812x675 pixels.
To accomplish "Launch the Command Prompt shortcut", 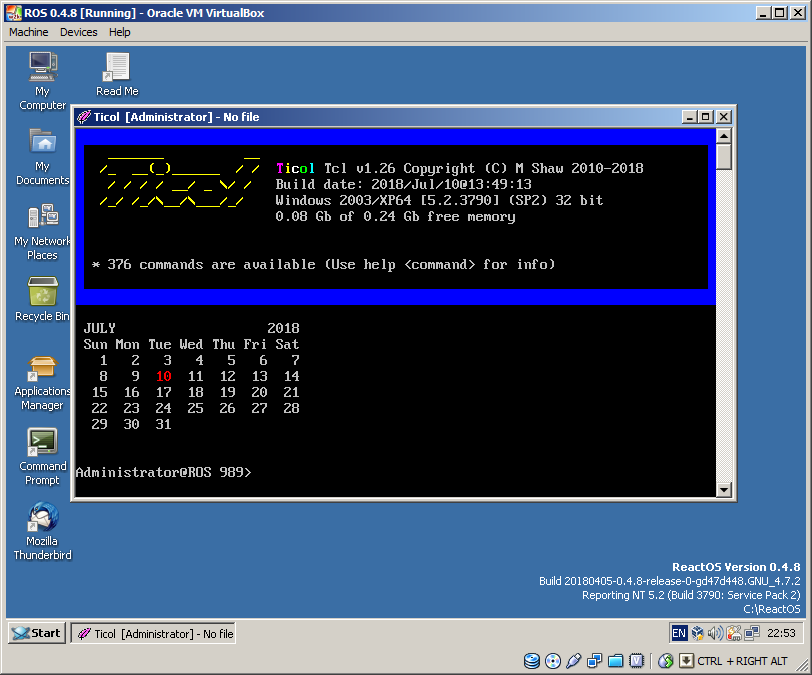I will click(x=42, y=443).
